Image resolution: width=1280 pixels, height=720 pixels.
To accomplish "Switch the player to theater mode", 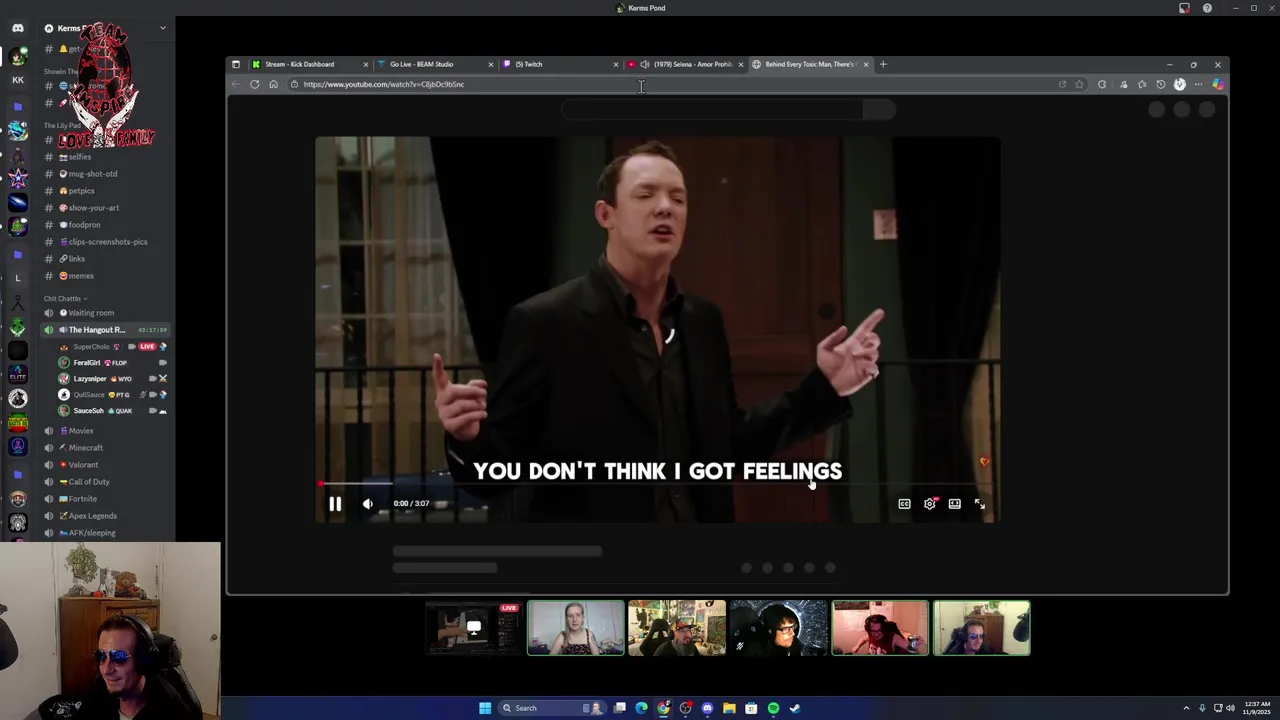I will coord(955,504).
